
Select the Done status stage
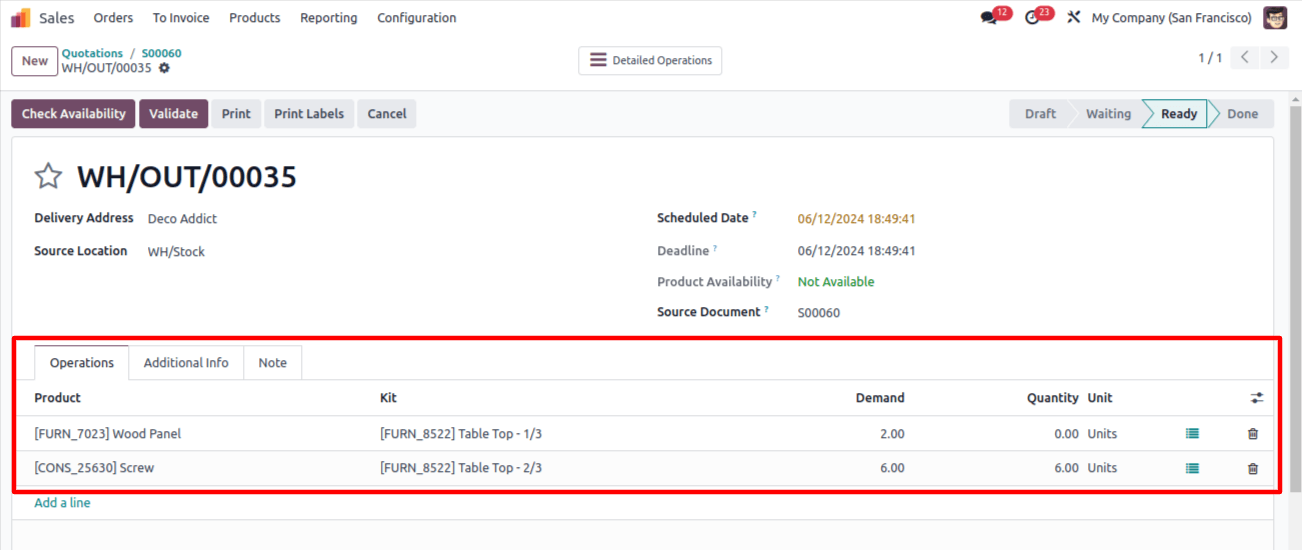click(1242, 114)
